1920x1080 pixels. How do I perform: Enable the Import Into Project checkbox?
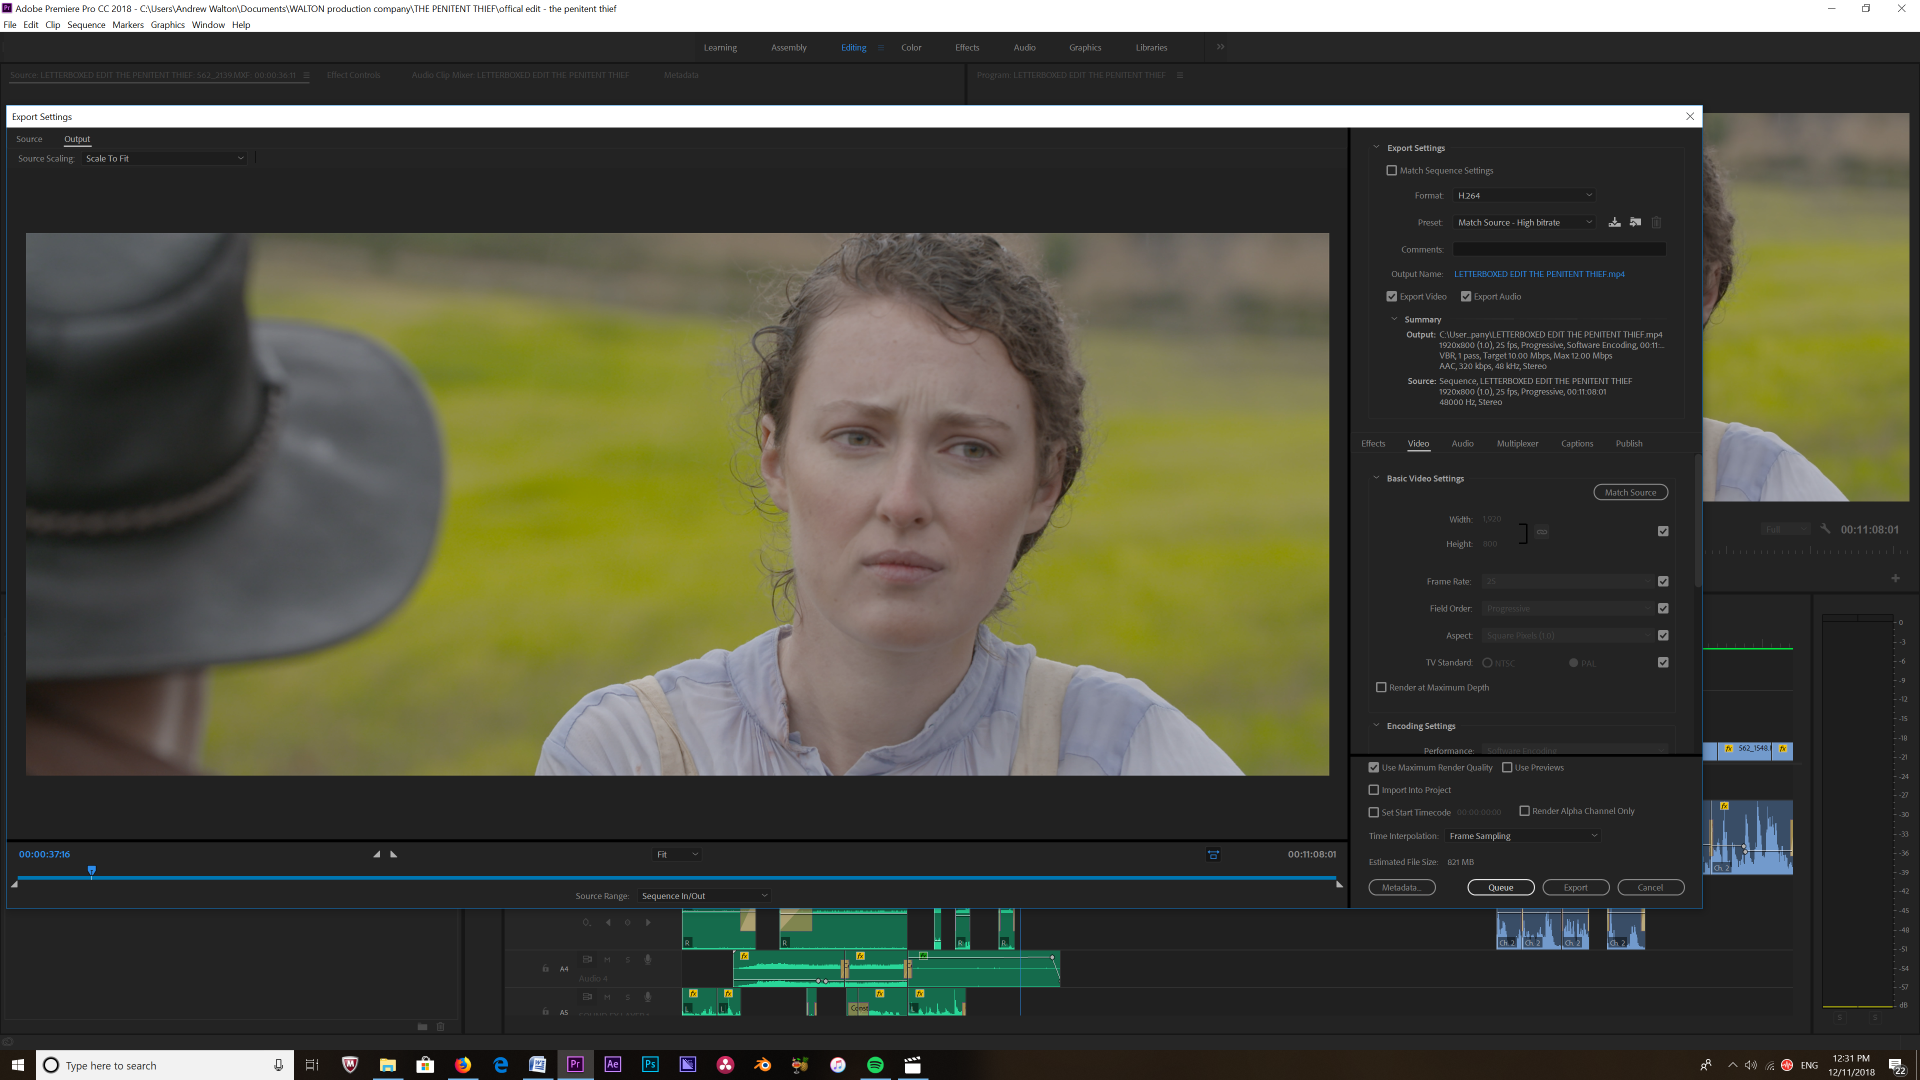pos(1374,789)
